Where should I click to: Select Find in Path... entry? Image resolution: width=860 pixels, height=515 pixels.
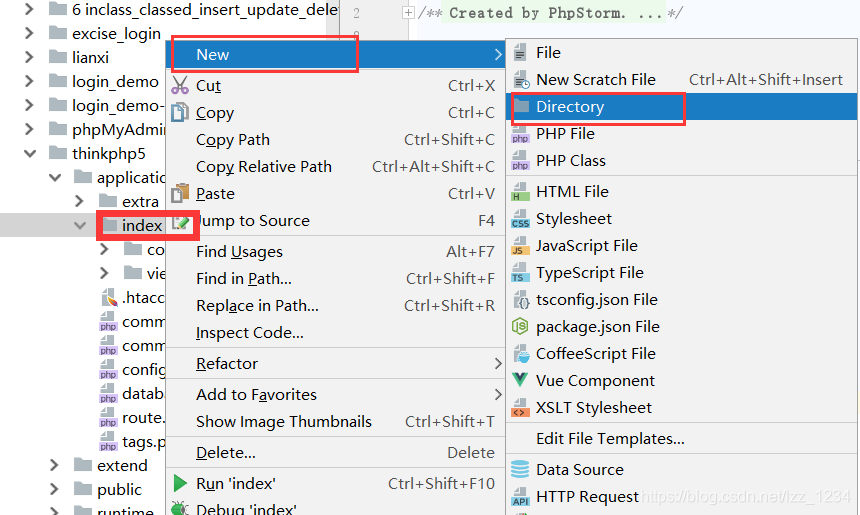click(x=335, y=279)
